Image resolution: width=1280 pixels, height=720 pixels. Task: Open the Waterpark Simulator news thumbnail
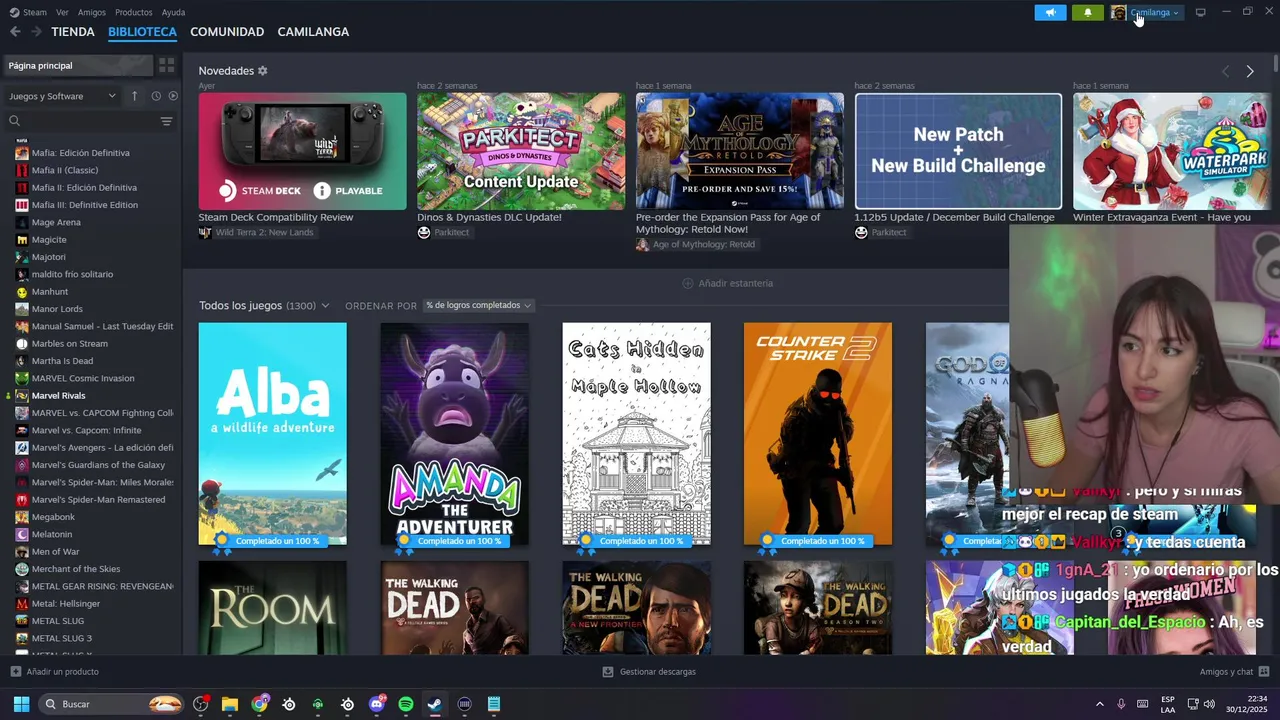(x=1172, y=151)
